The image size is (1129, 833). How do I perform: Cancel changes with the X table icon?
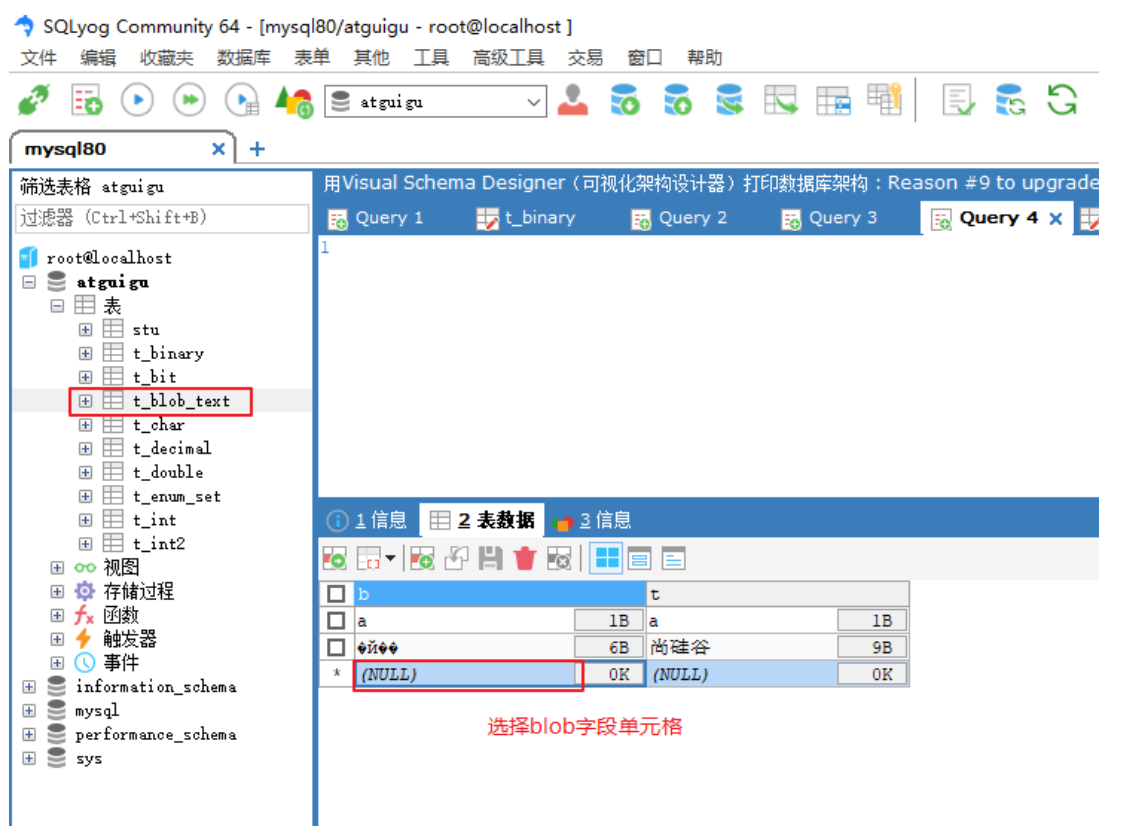point(559,559)
